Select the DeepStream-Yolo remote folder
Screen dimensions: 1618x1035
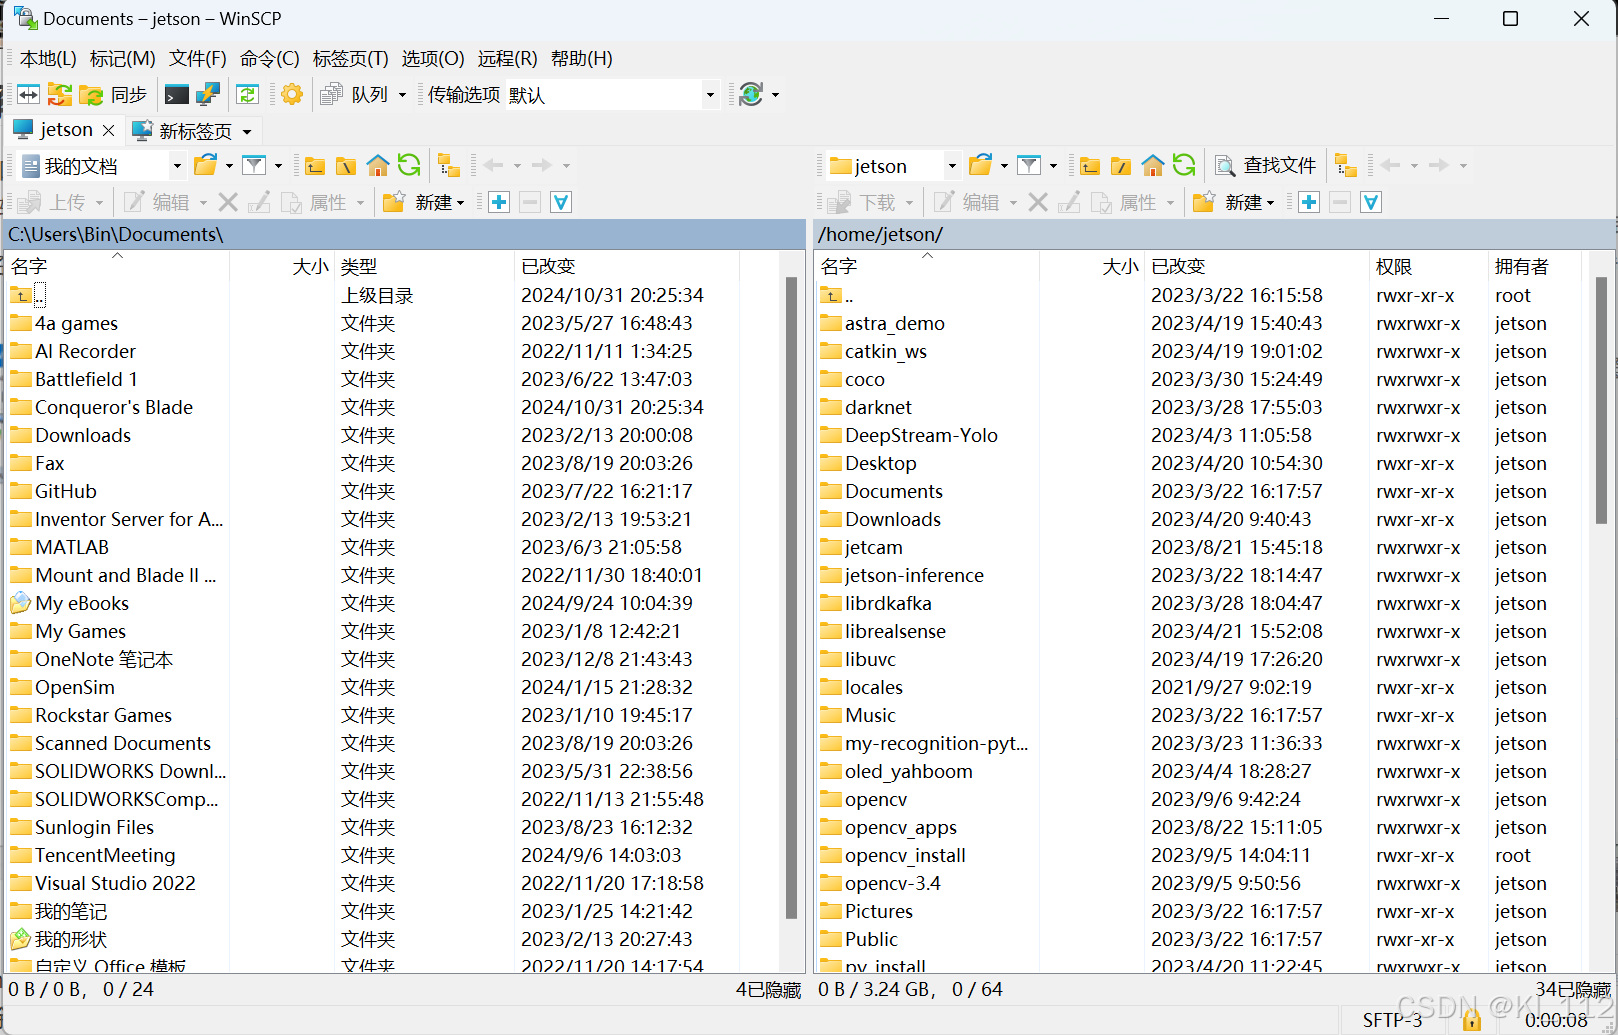click(921, 435)
